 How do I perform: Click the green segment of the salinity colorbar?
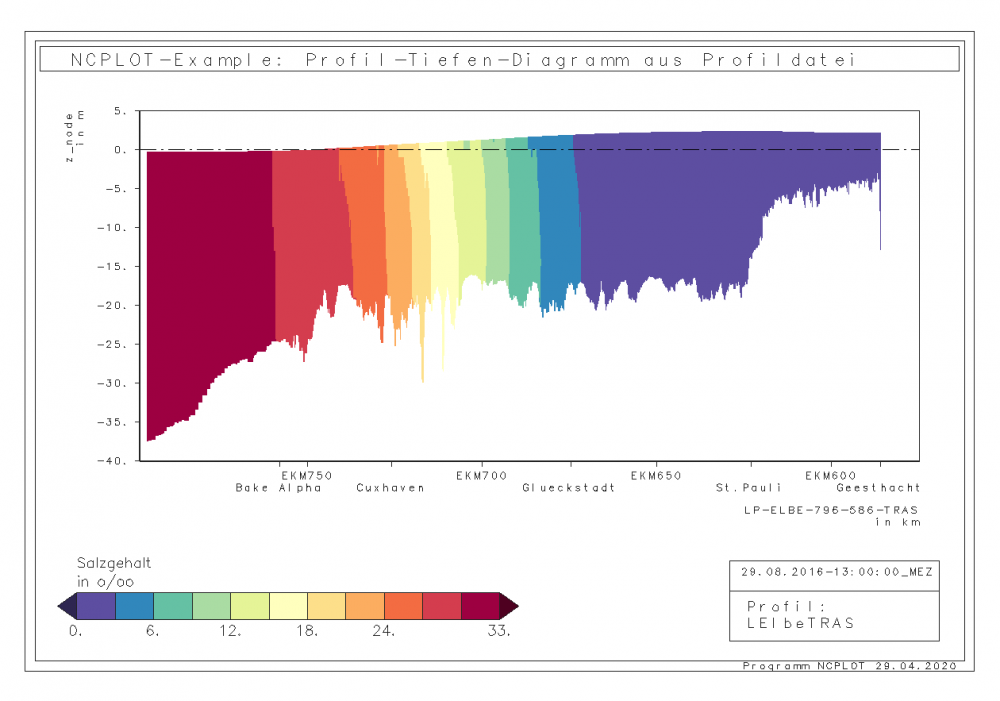[x=210, y=605]
